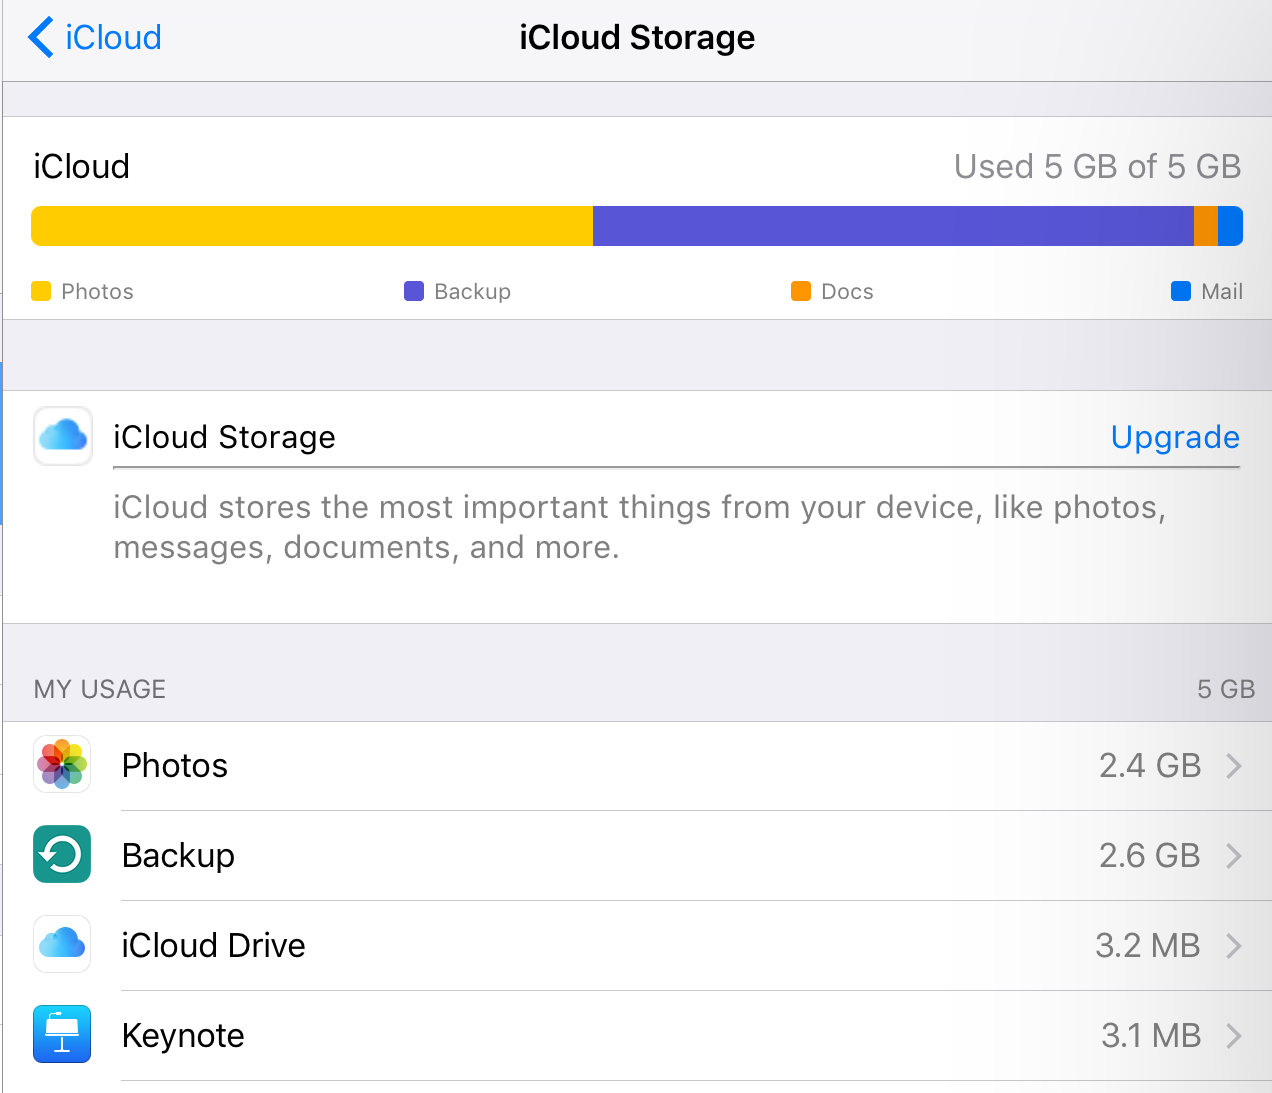This screenshot has width=1272, height=1093.
Task: Expand the Keynote row chevron
Action: [1234, 1036]
